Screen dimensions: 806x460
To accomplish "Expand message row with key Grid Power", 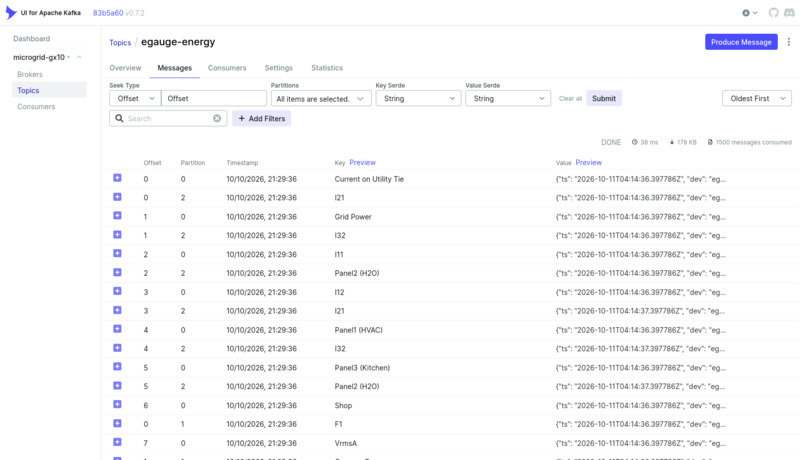I will tap(117, 215).
